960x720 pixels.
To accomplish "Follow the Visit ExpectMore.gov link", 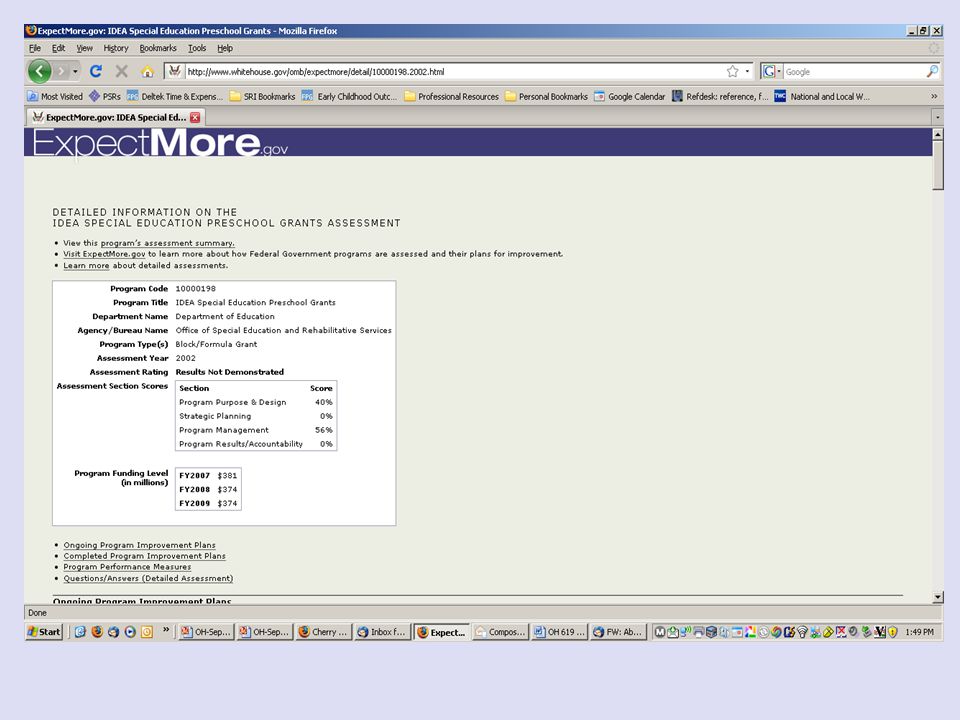I will [104, 254].
